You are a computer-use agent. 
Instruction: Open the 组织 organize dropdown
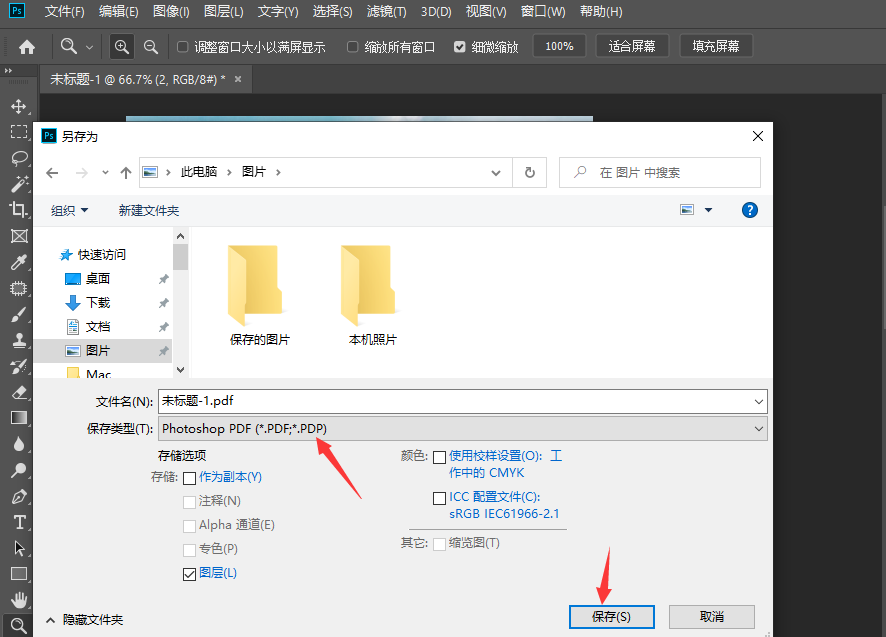pyautogui.click(x=70, y=211)
